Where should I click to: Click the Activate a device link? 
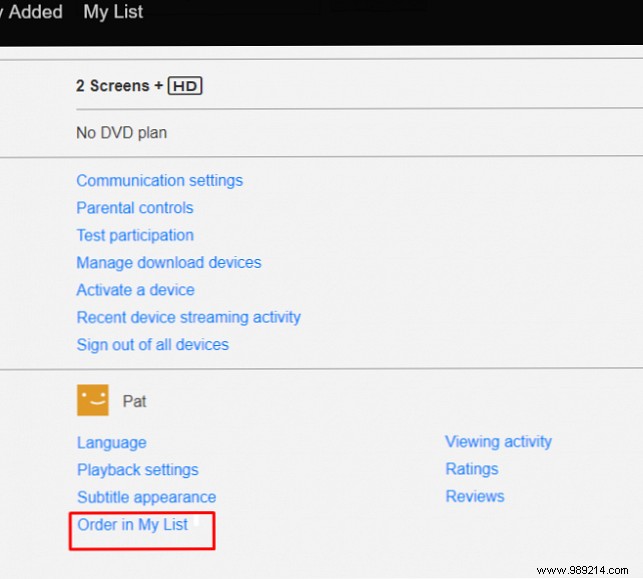[x=135, y=290]
